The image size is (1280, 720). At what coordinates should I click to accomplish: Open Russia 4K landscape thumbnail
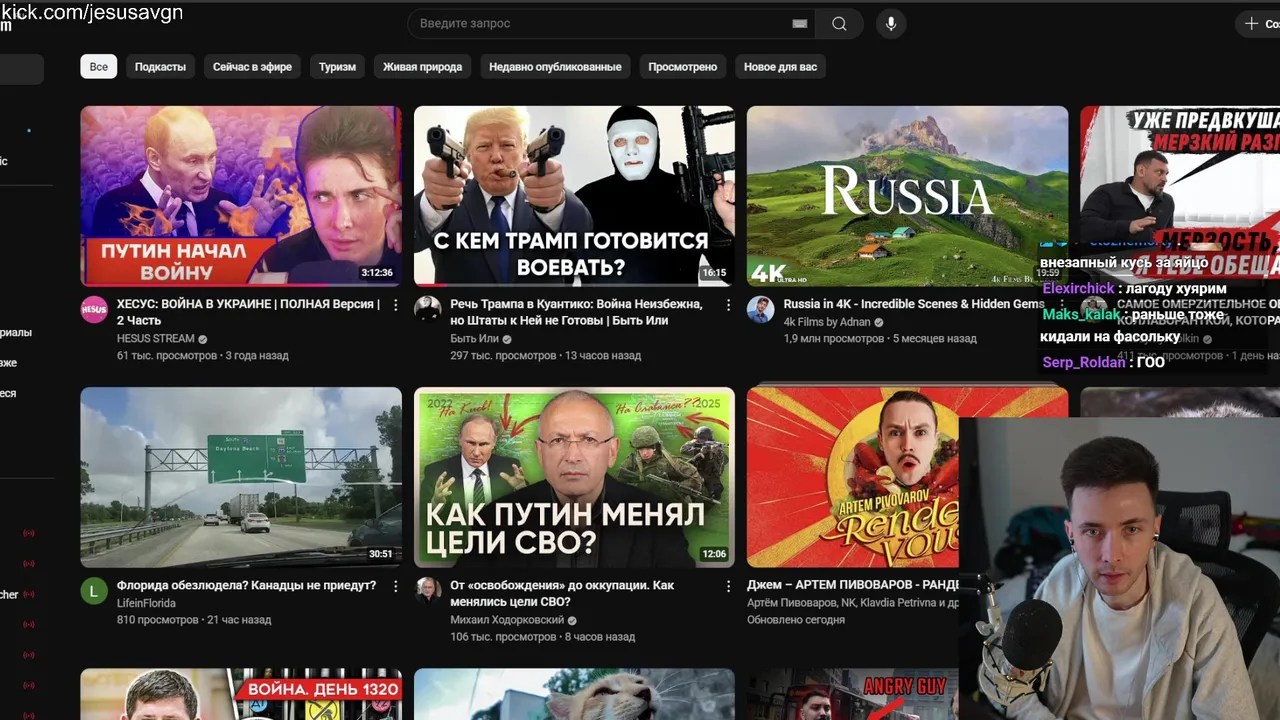907,196
